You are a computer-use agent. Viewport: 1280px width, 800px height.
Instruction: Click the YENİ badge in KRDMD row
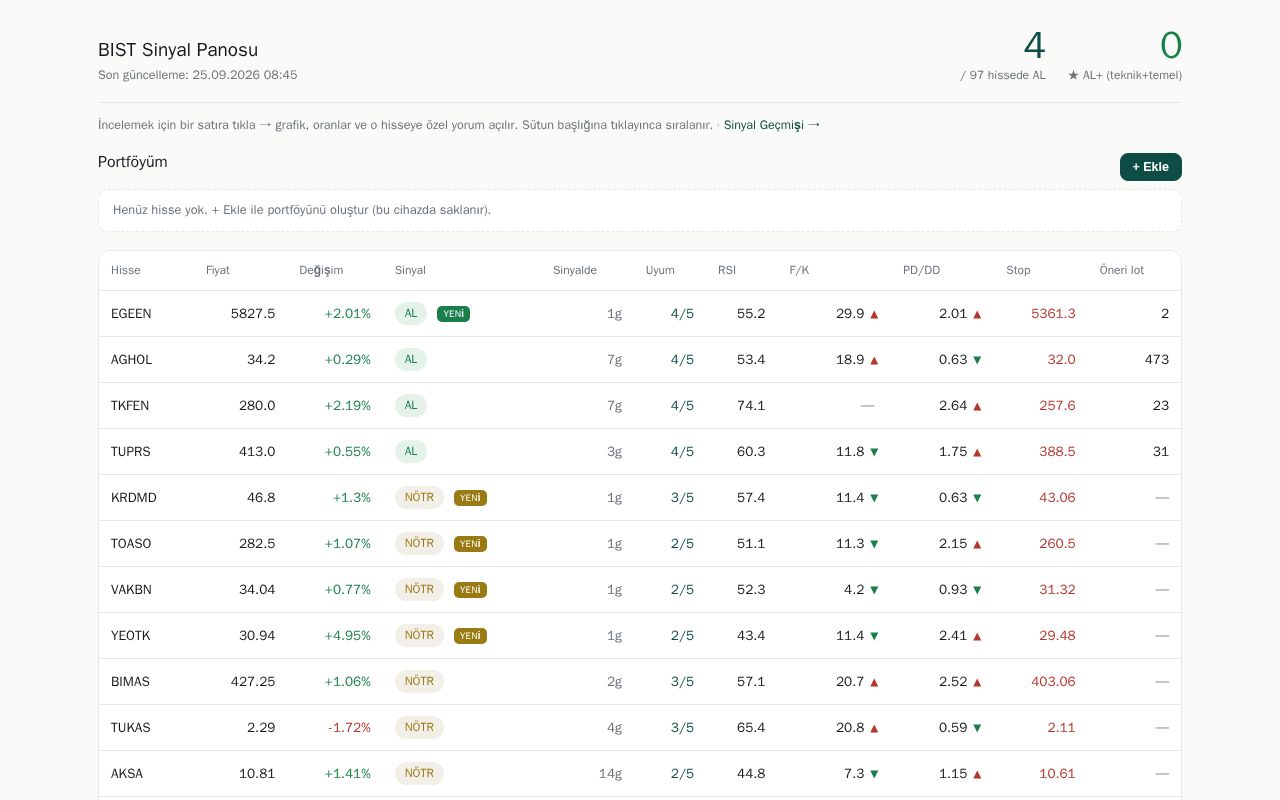[x=470, y=498]
